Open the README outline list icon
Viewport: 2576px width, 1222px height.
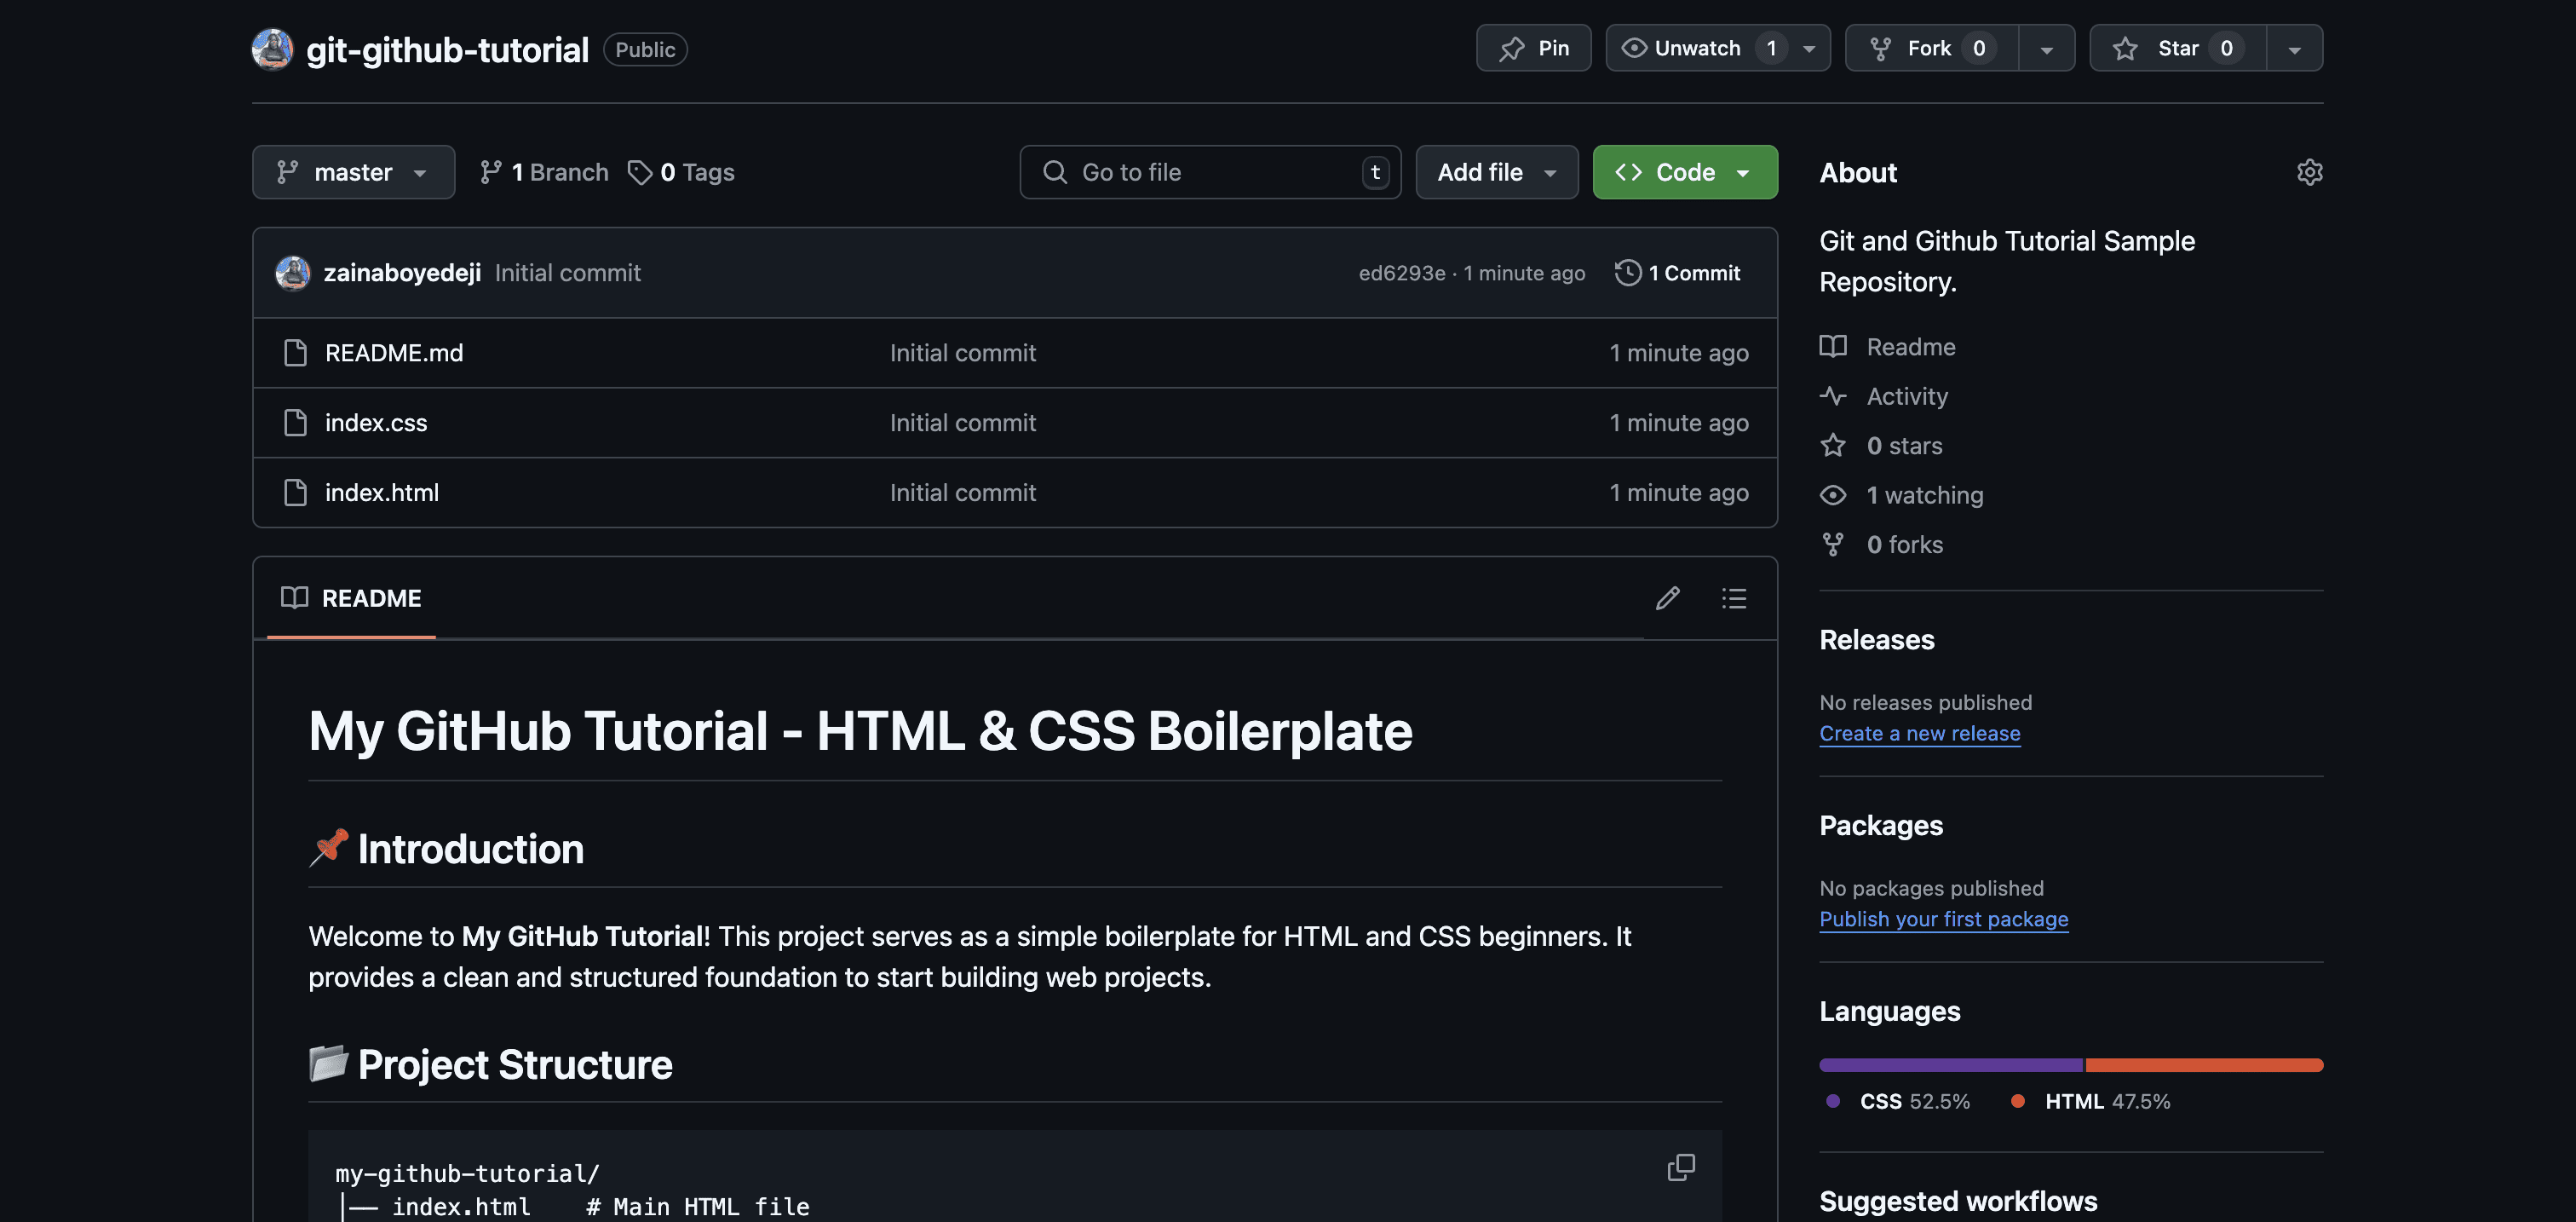coord(1733,598)
